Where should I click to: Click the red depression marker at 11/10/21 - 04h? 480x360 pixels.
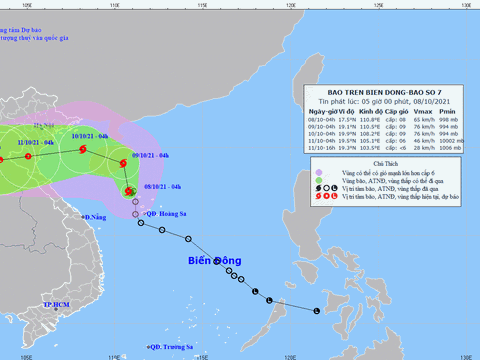click(28, 156)
